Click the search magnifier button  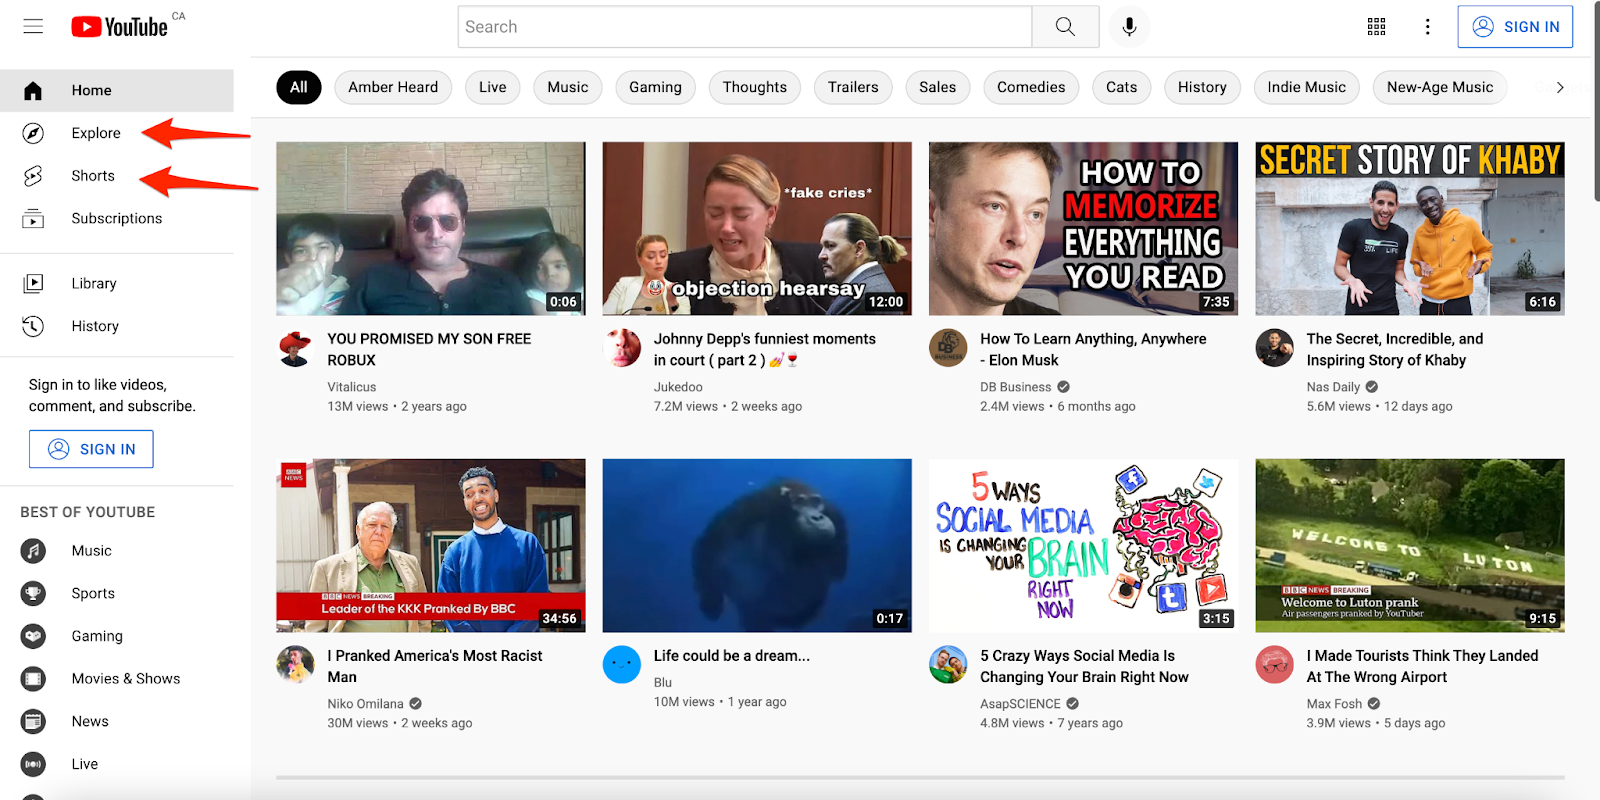pos(1065,27)
